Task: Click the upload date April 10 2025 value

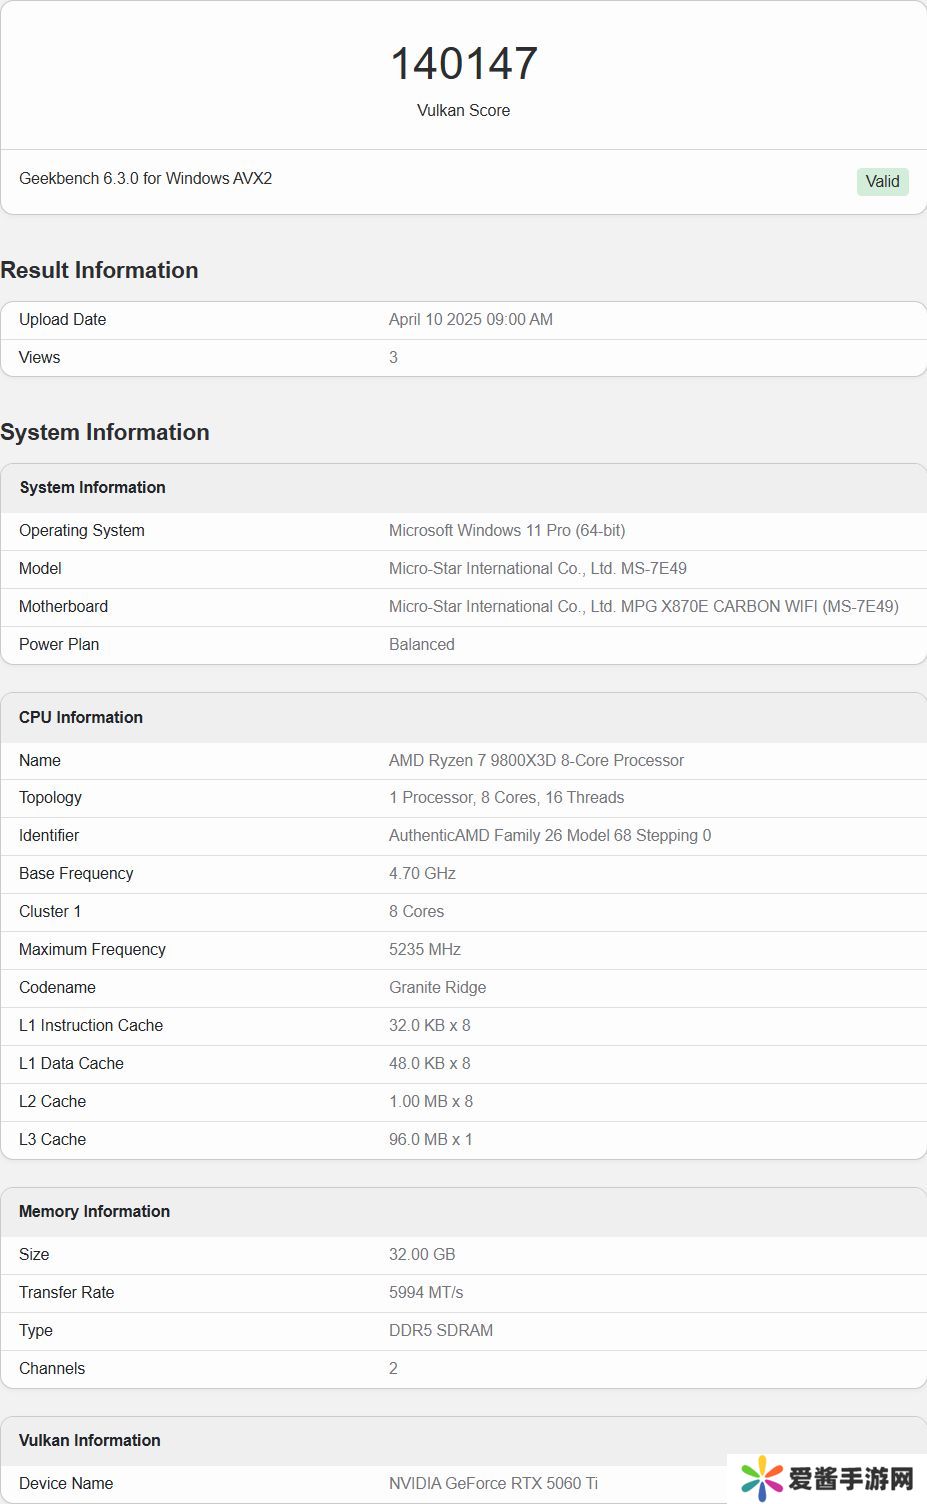Action: (x=470, y=319)
